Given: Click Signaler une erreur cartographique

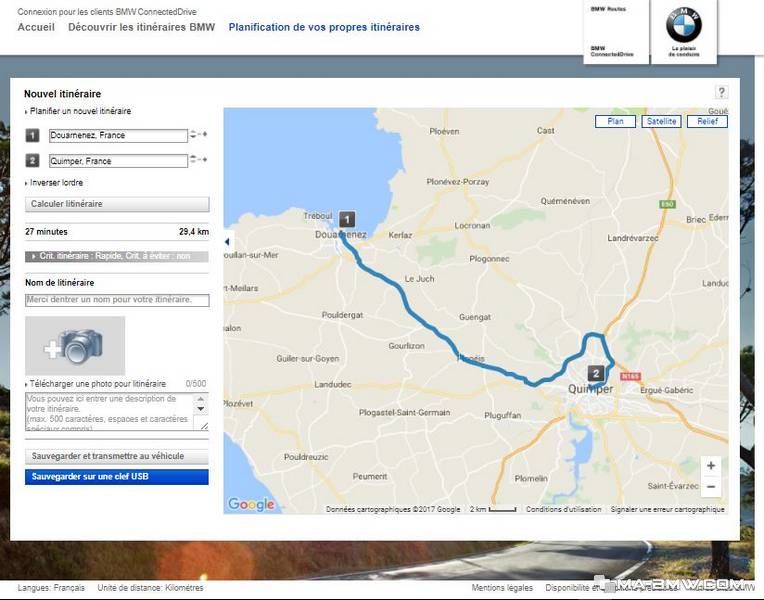Looking at the screenshot, I should [x=668, y=509].
